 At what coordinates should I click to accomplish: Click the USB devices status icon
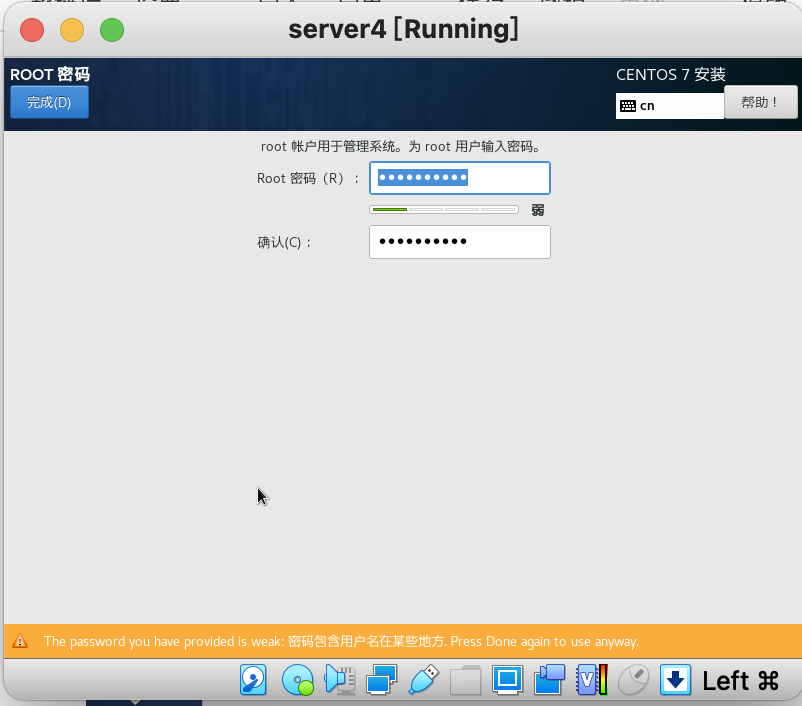tap(424, 680)
